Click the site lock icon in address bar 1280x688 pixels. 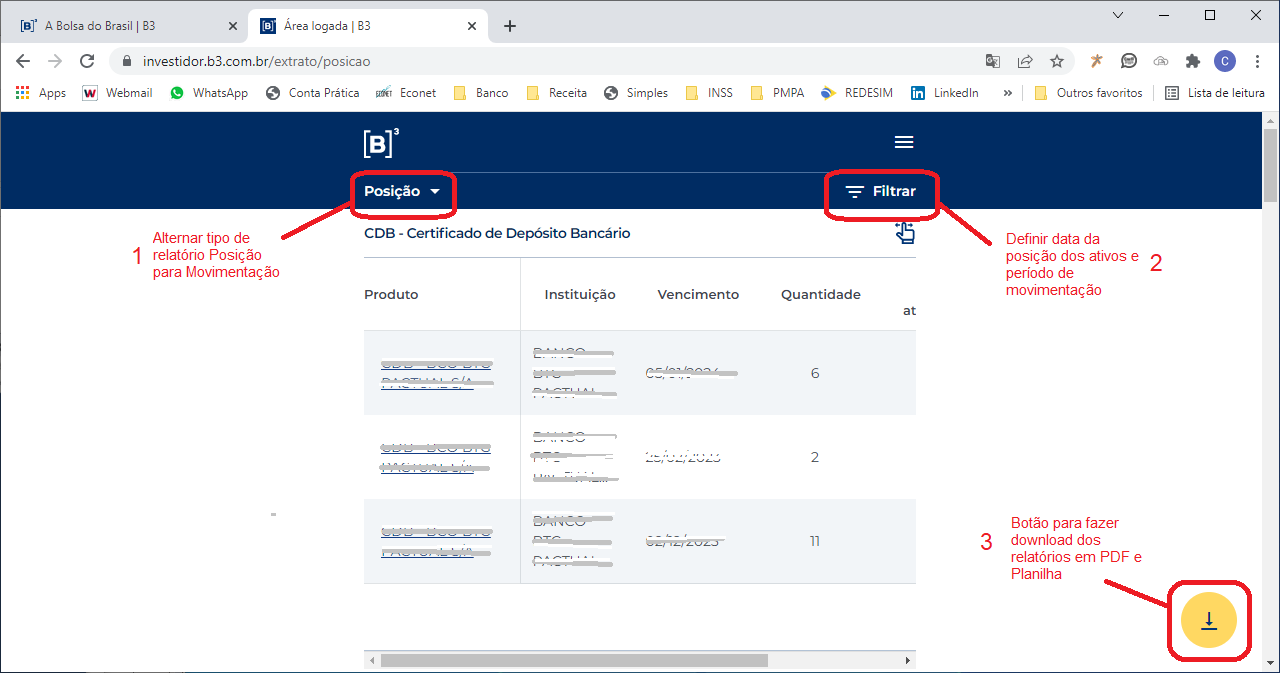click(x=126, y=61)
